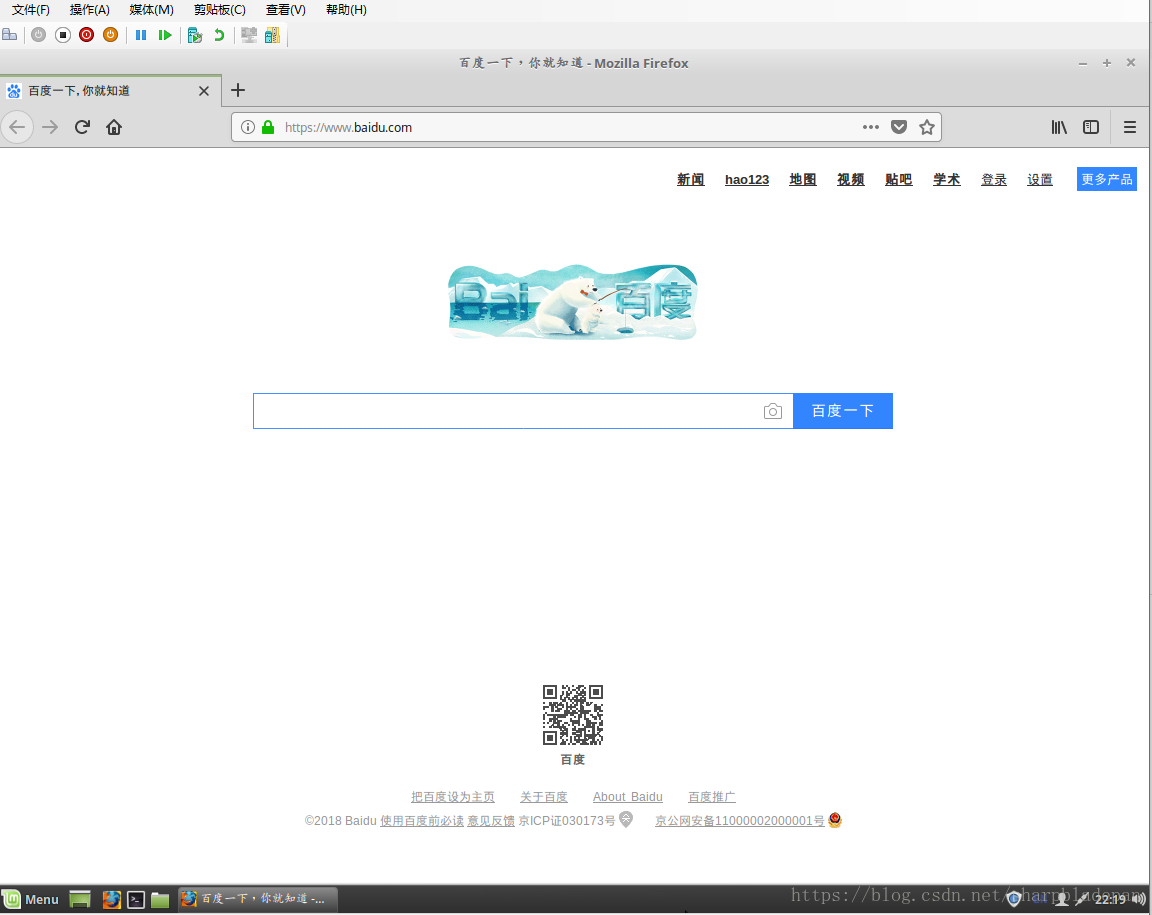Image resolution: width=1152 pixels, height=915 pixels.
Task: Click the 关于百度 link
Action: tap(544, 797)
